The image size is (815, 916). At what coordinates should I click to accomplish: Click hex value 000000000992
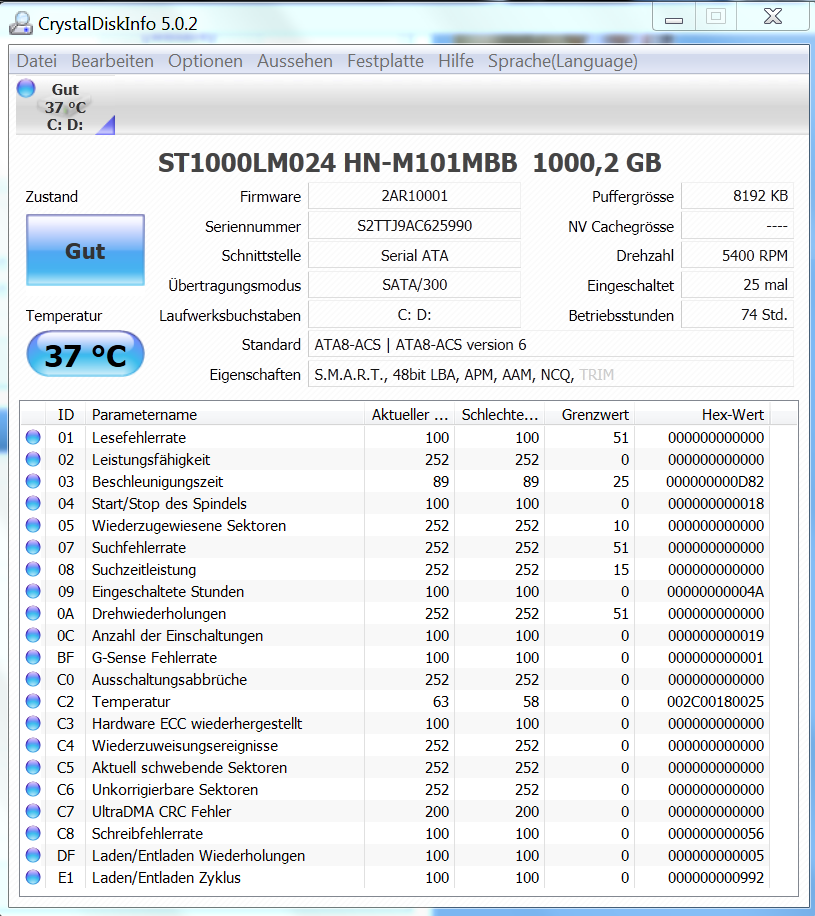[715, 877]
